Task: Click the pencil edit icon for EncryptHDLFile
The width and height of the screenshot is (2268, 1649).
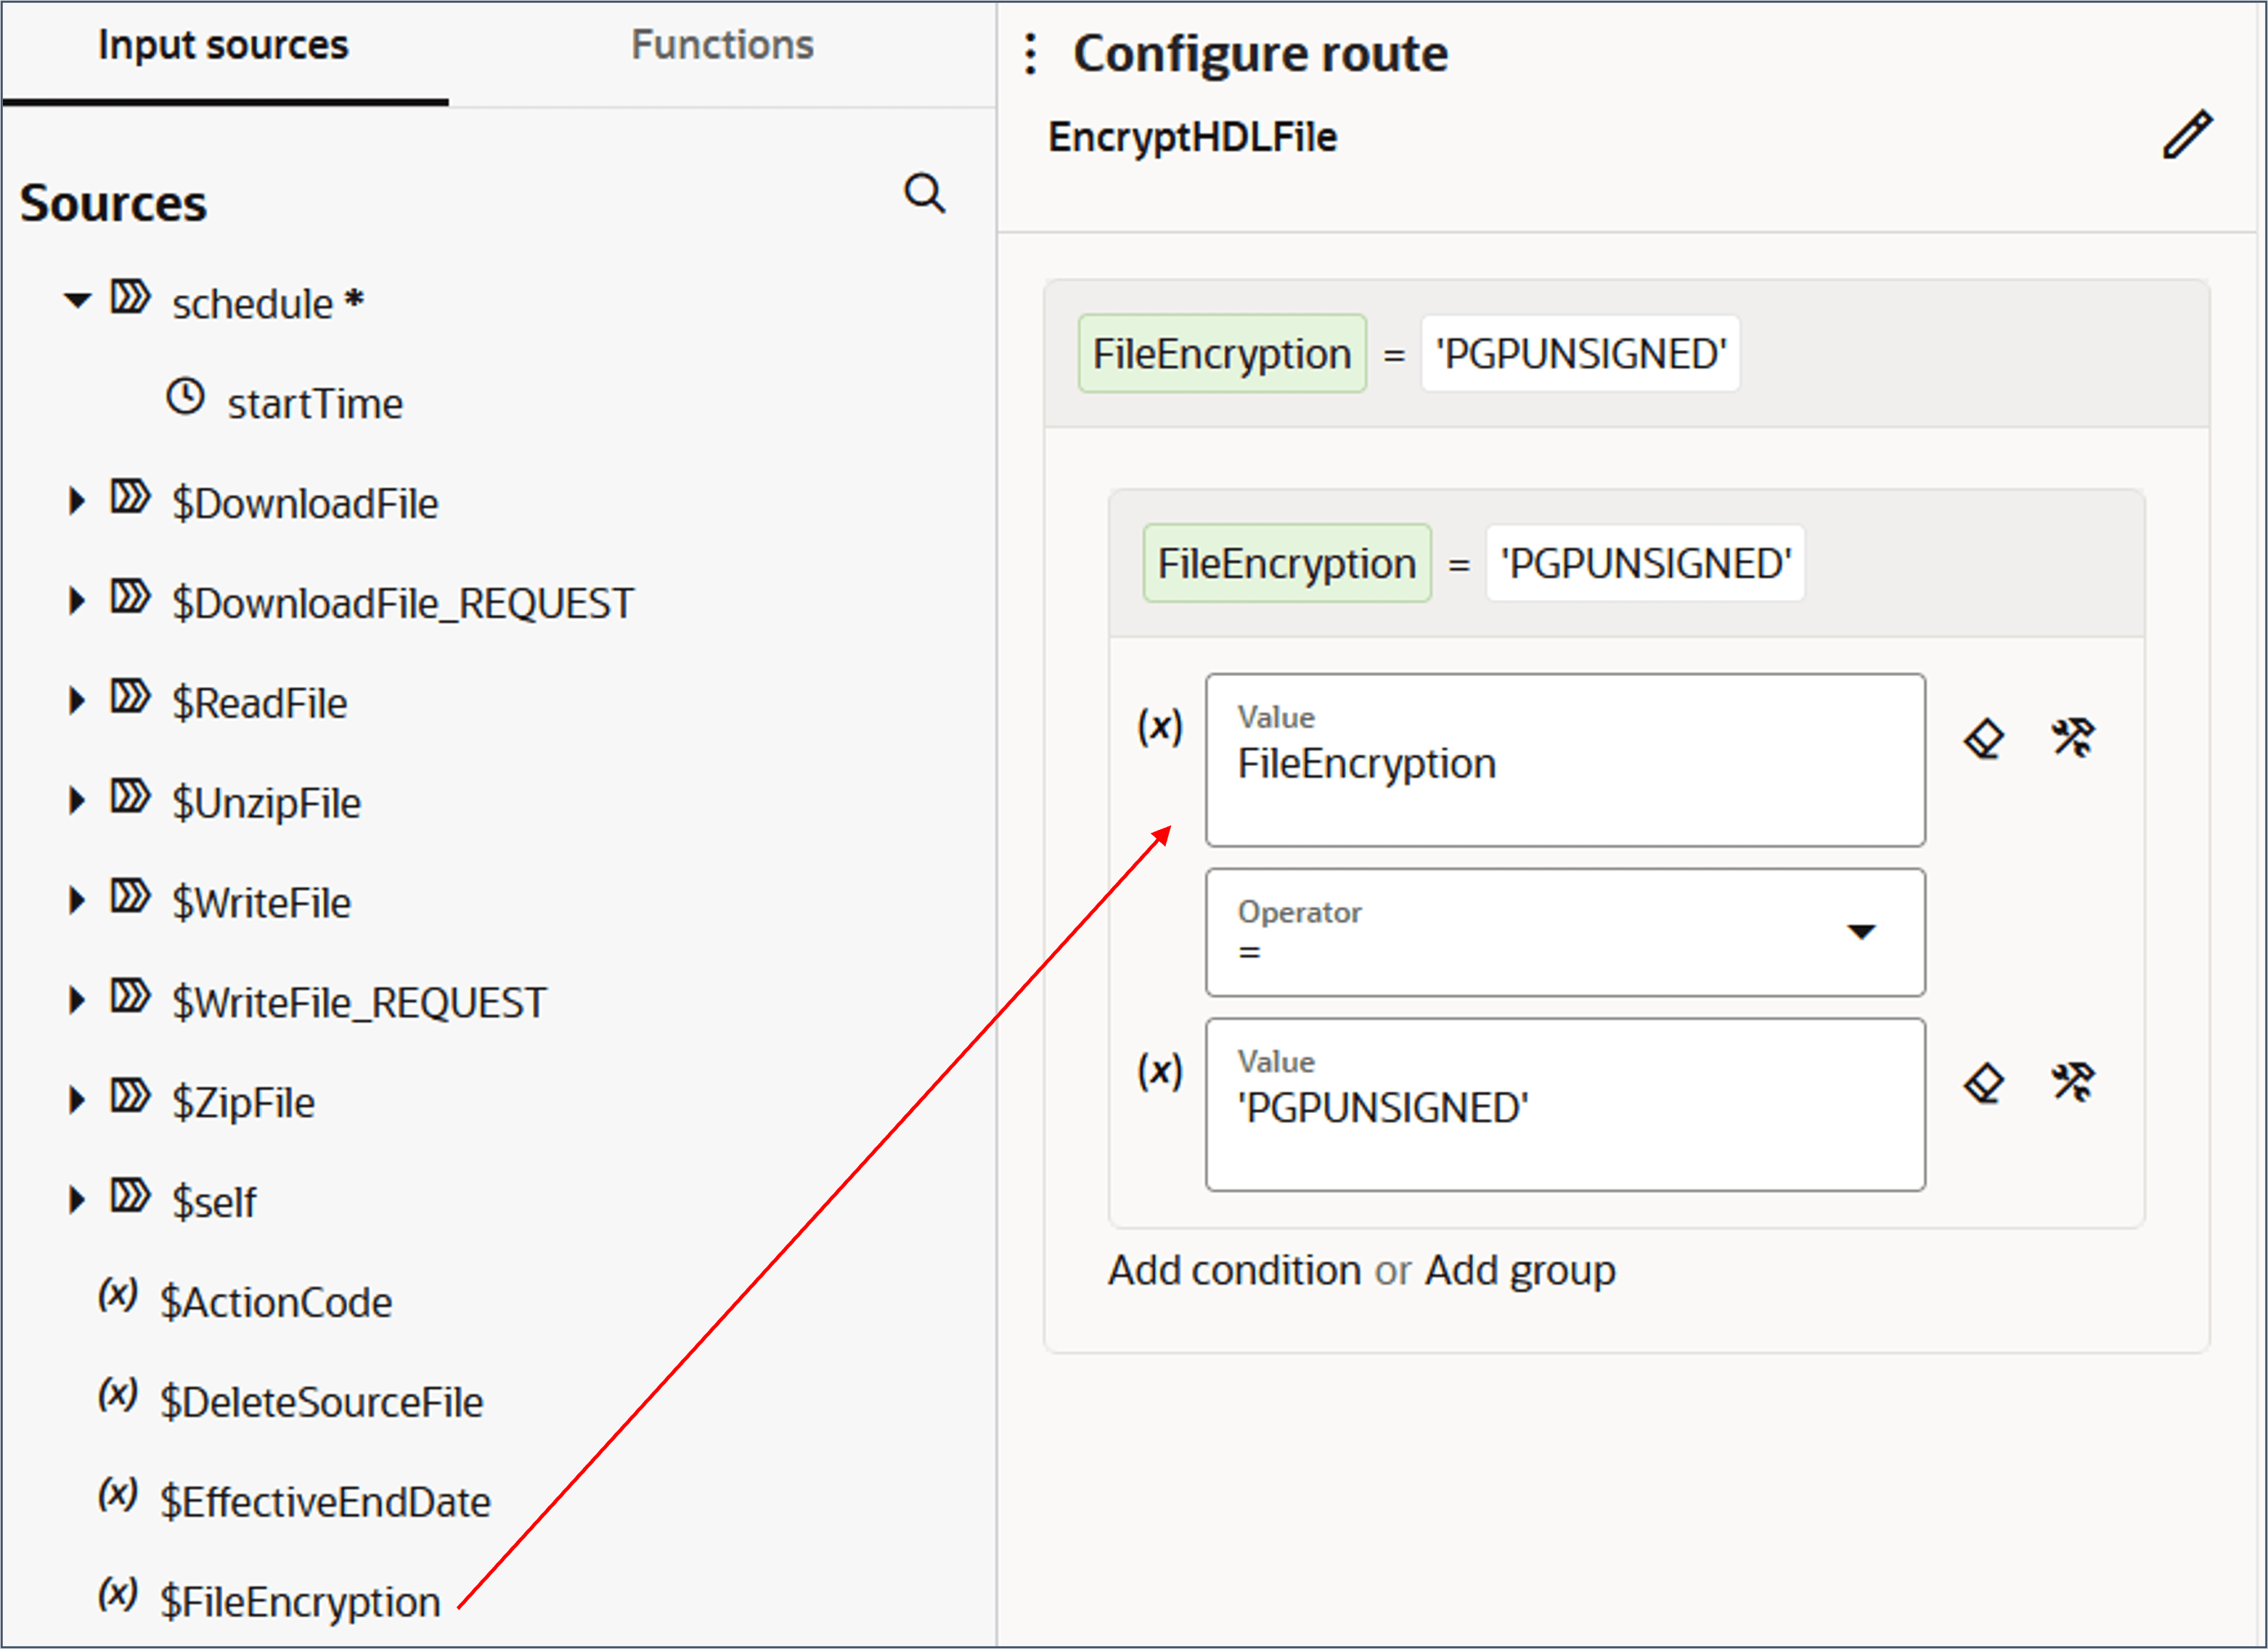Action: point(2187,135)
